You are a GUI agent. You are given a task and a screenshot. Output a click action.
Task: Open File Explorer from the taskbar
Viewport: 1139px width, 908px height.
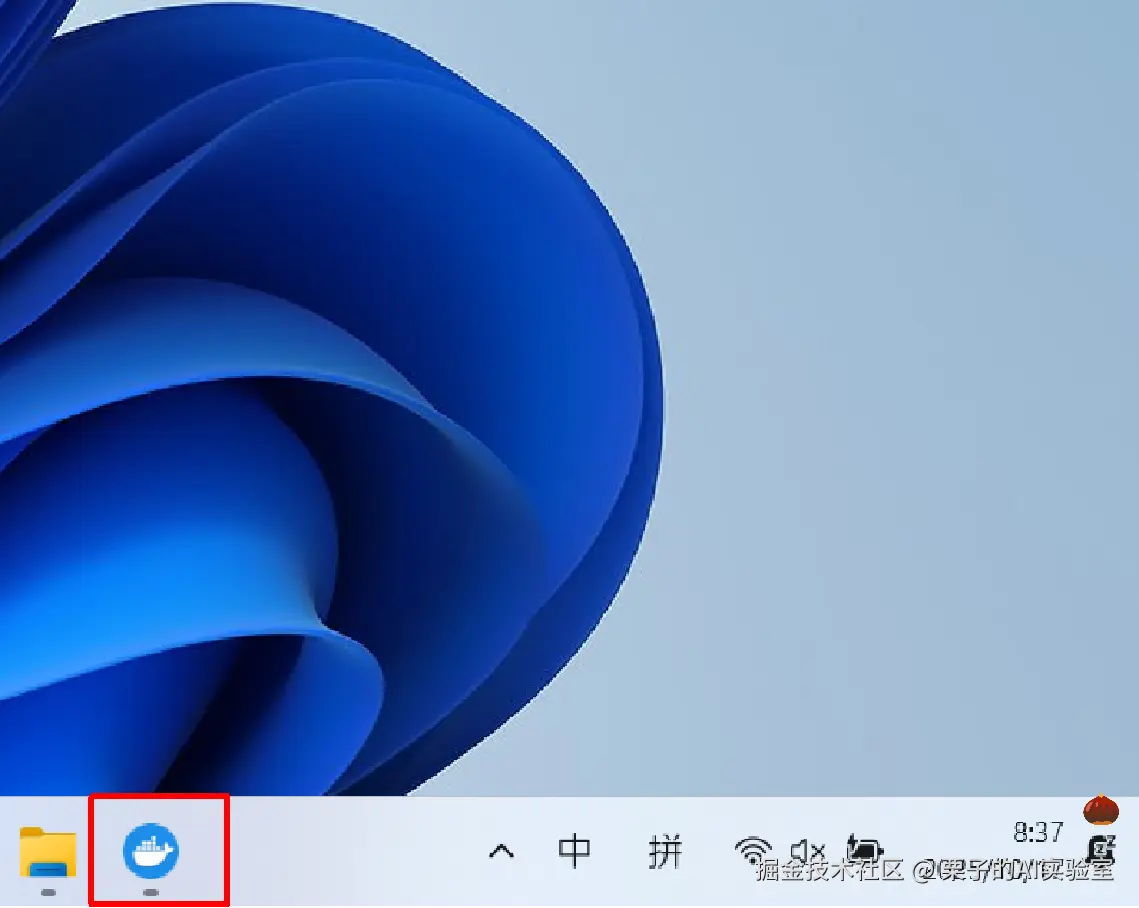tap(48, 851)
